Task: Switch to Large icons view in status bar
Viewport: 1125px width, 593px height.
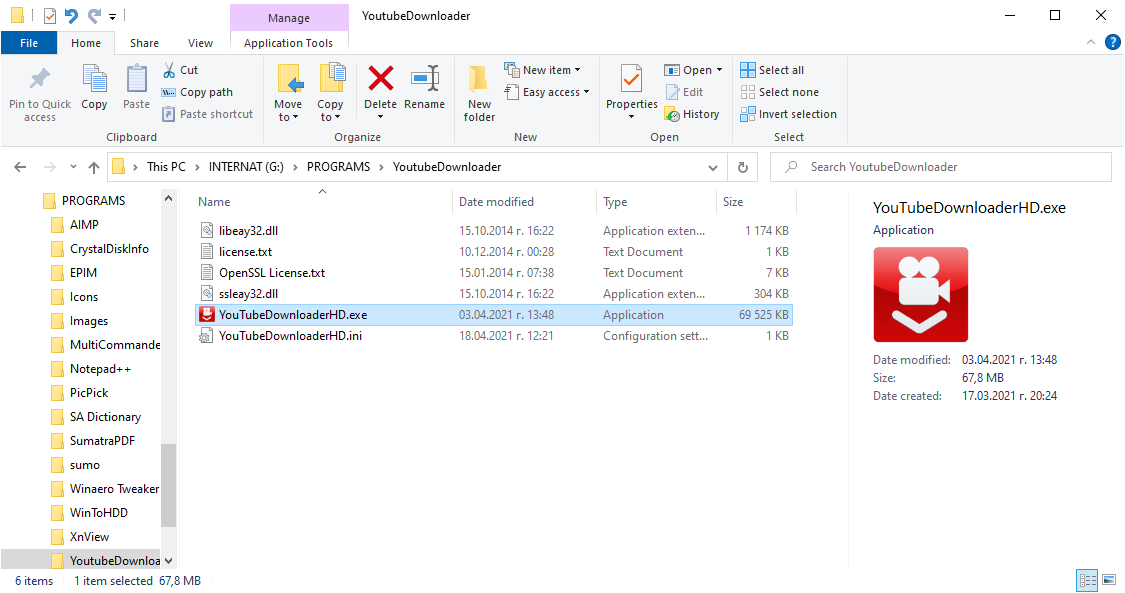Action: (x=1109, y=579)
